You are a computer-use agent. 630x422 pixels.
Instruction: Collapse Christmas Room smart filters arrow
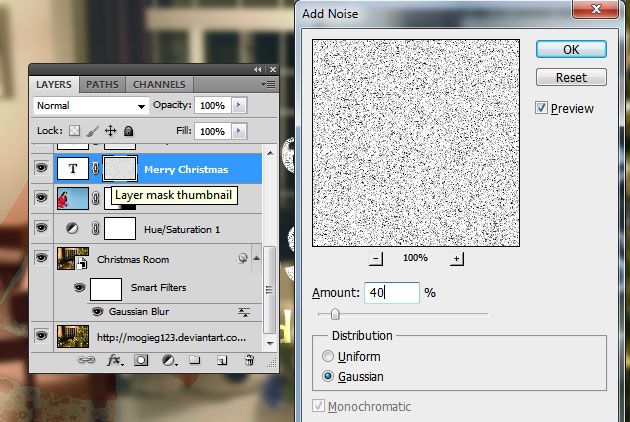256,258
